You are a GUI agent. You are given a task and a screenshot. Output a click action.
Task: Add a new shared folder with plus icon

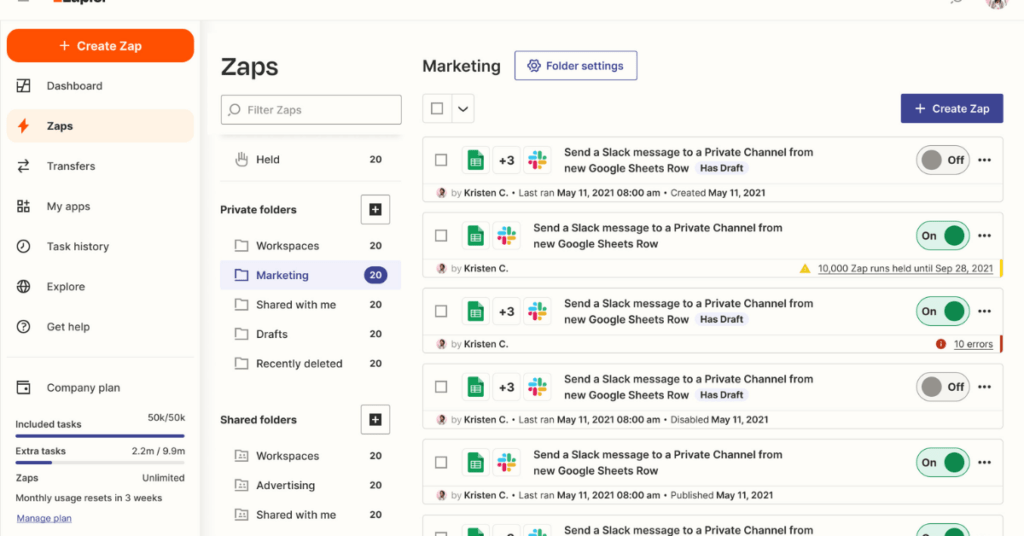(375, 420)
